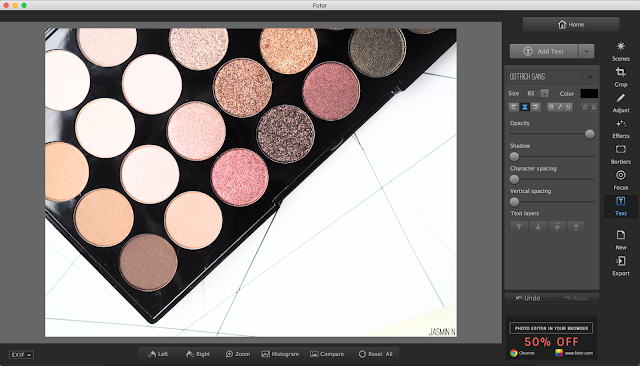Click the Export icon
The height and width of the screenshot is (366, 640).
(x=620, y=266)
